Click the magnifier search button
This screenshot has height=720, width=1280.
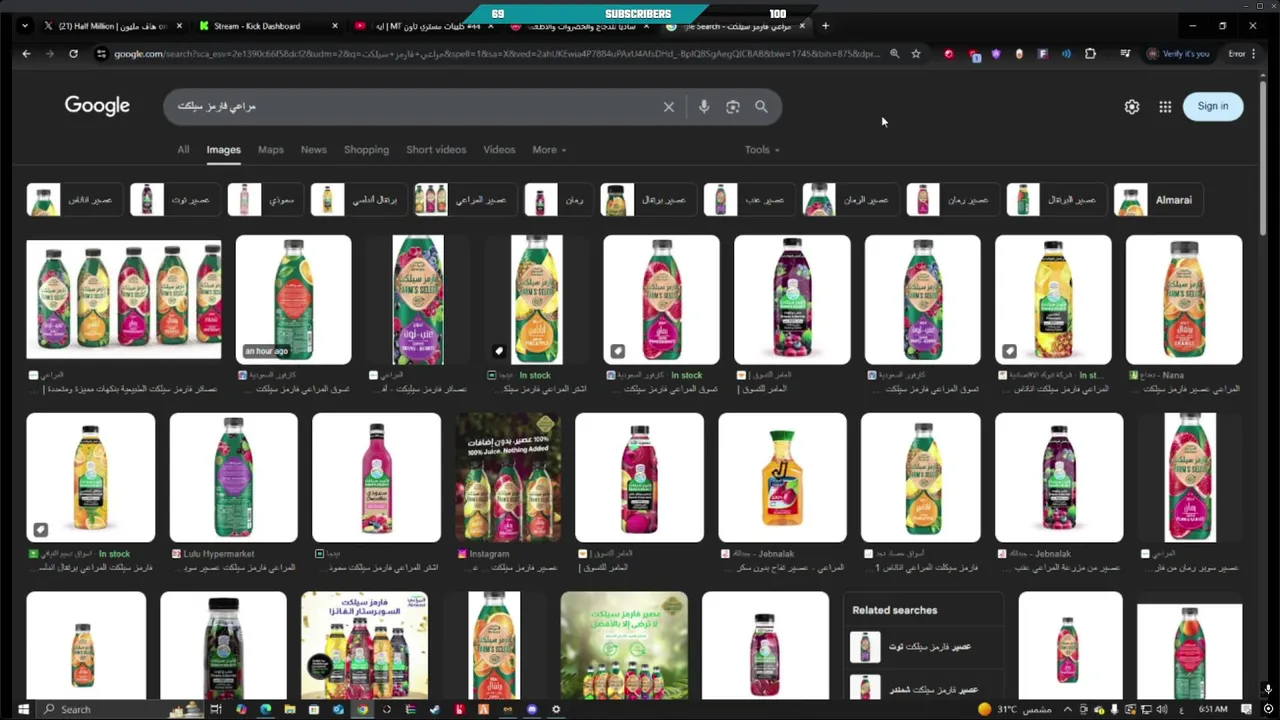tap(761, 107)
